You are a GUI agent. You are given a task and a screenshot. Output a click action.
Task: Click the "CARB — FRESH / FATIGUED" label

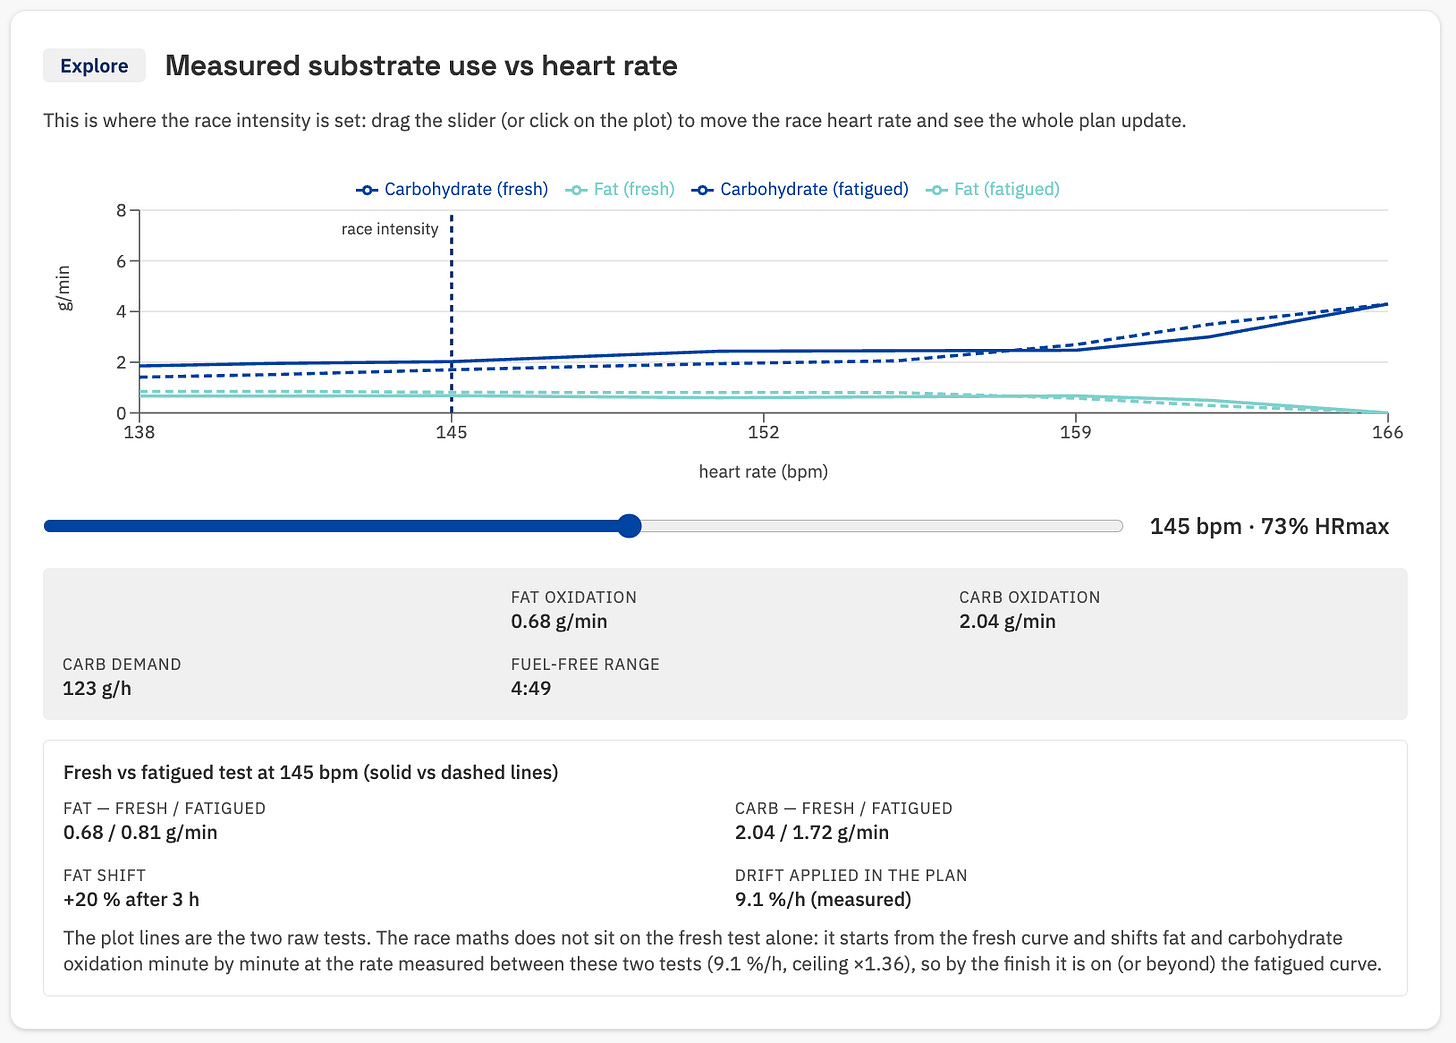click(x=844, y=808)
